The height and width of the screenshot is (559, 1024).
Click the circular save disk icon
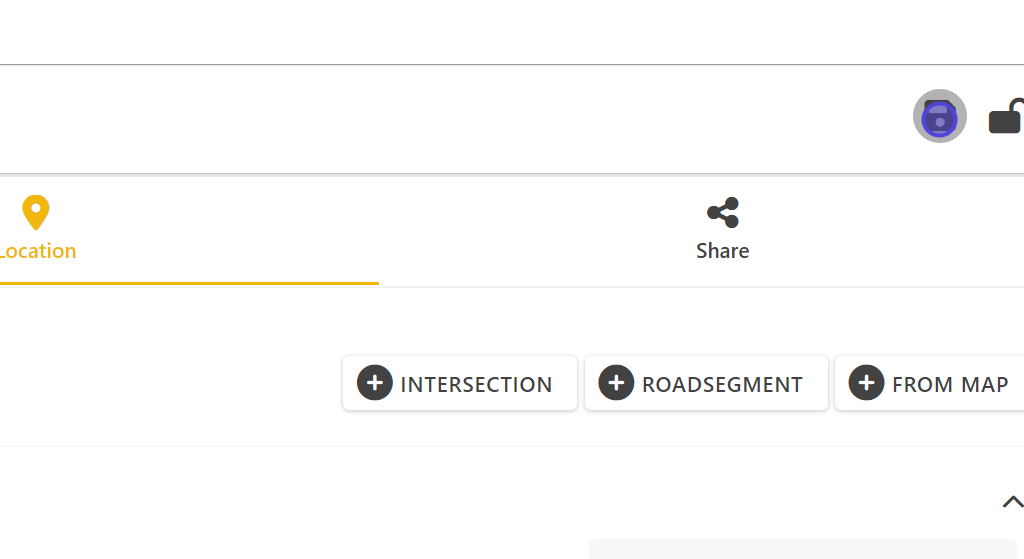click(x=939, y=117)
